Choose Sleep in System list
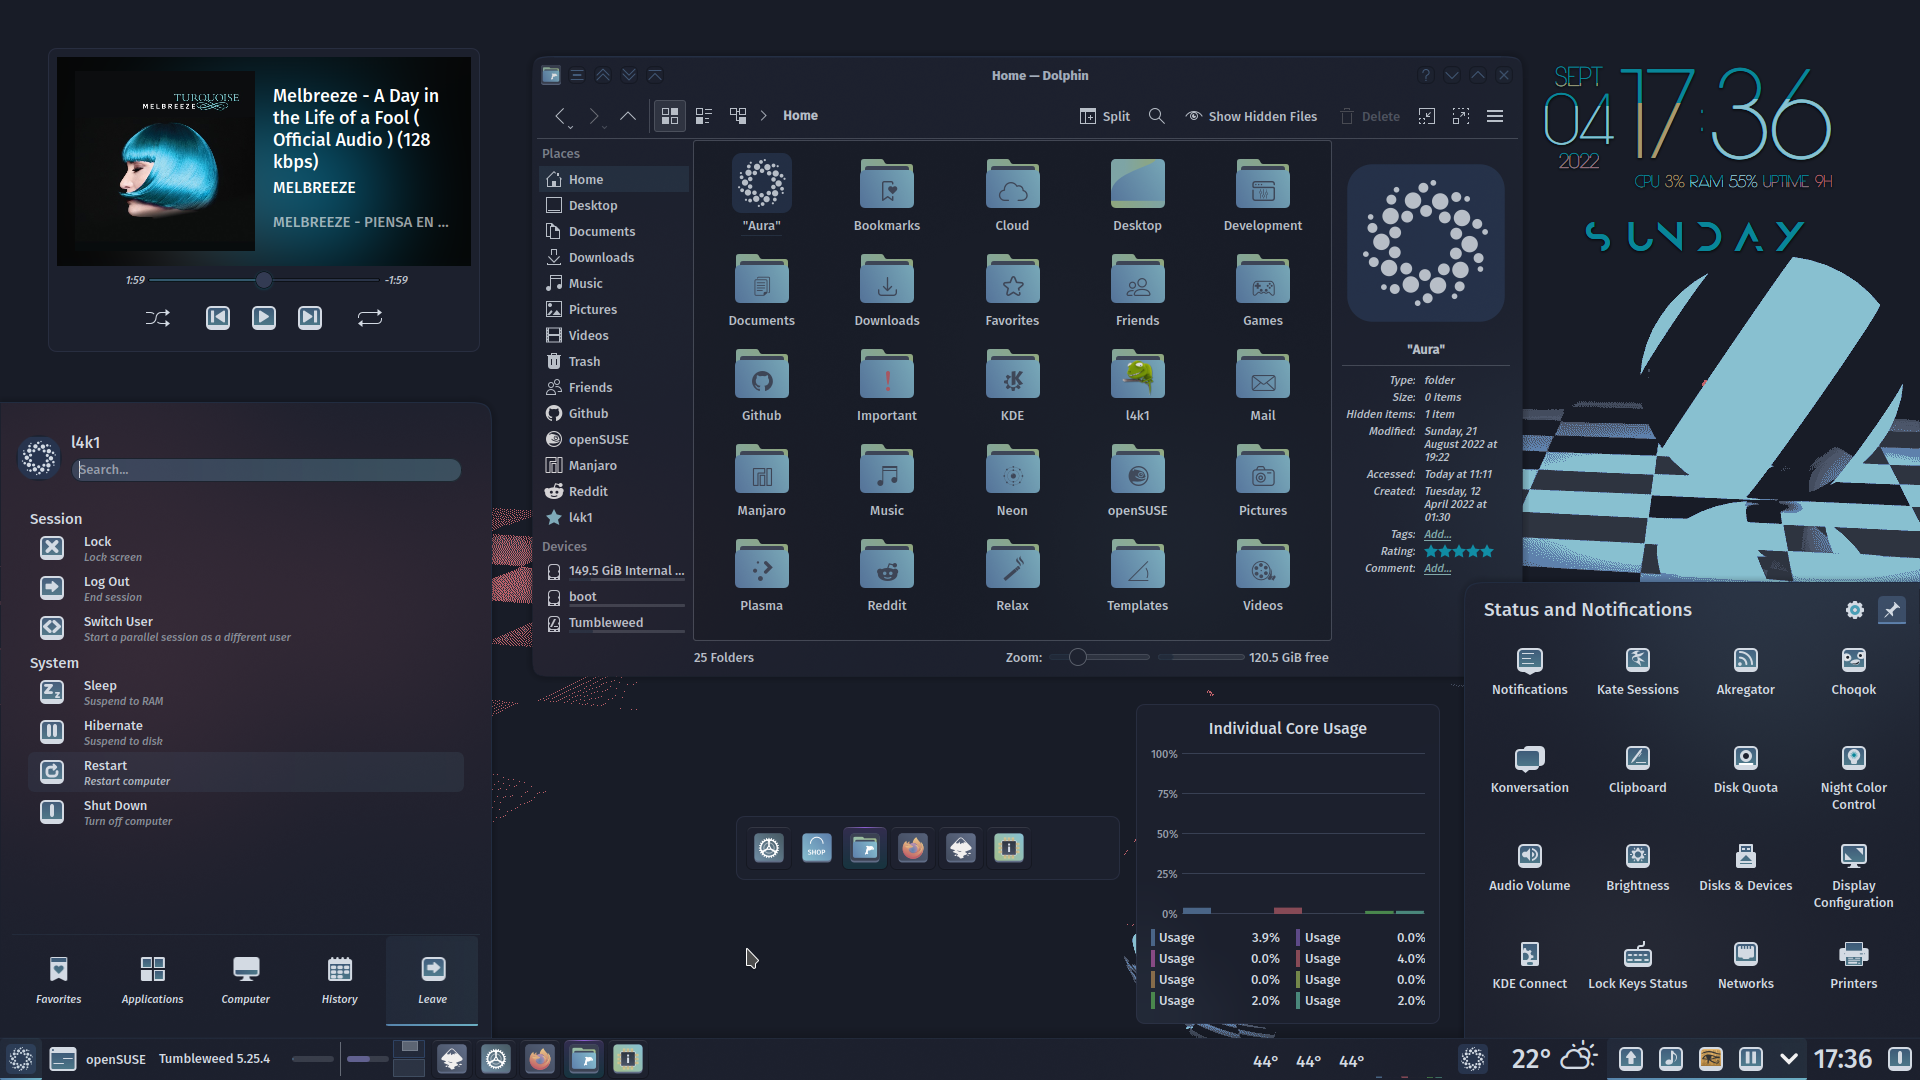 (246, 692)
